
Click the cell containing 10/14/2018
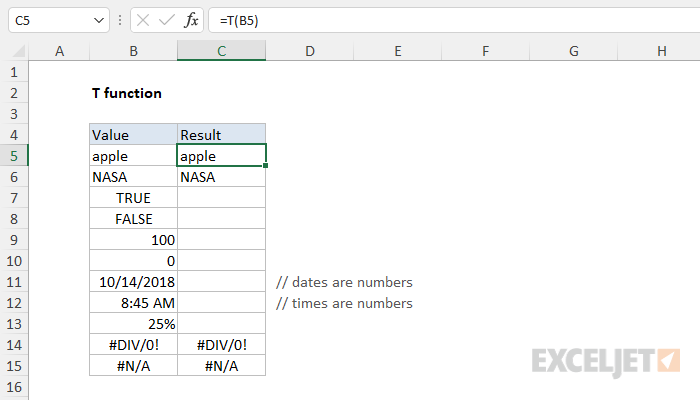click(x=133, y=282)
